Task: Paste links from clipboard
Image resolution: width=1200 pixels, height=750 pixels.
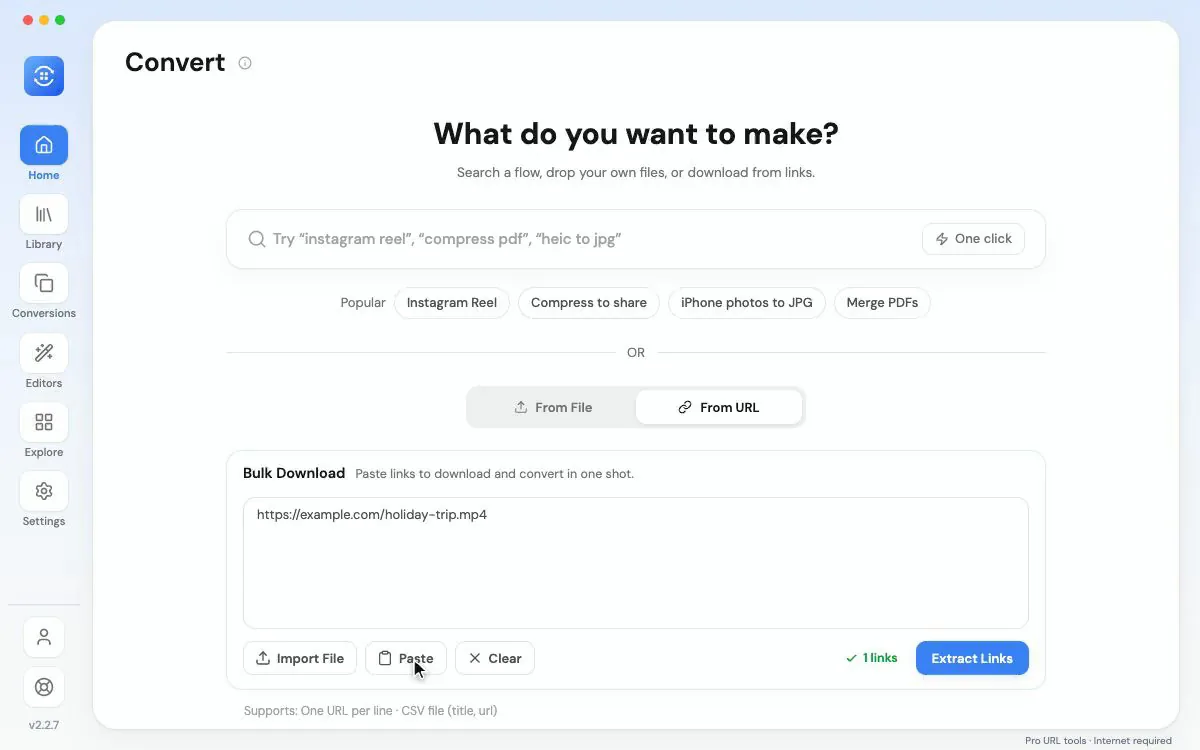Action: click(x=406, y=658)
